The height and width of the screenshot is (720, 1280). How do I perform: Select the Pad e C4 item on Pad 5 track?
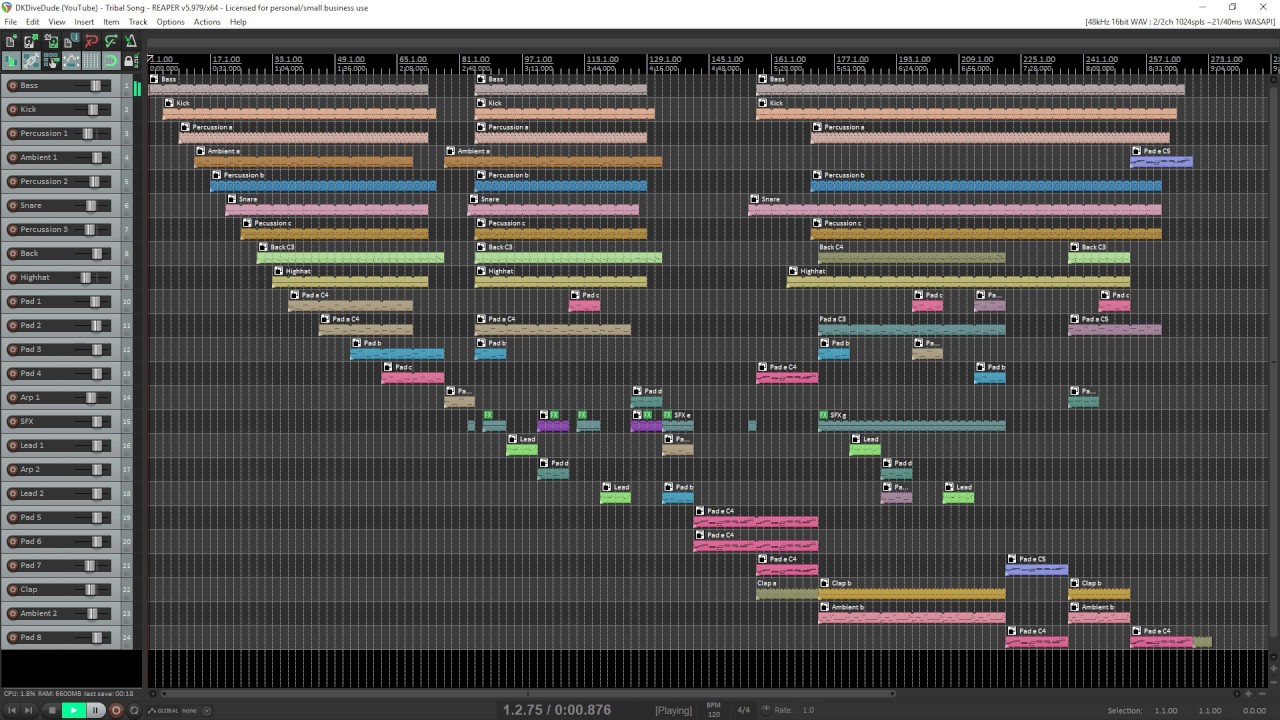pos(755,517)
